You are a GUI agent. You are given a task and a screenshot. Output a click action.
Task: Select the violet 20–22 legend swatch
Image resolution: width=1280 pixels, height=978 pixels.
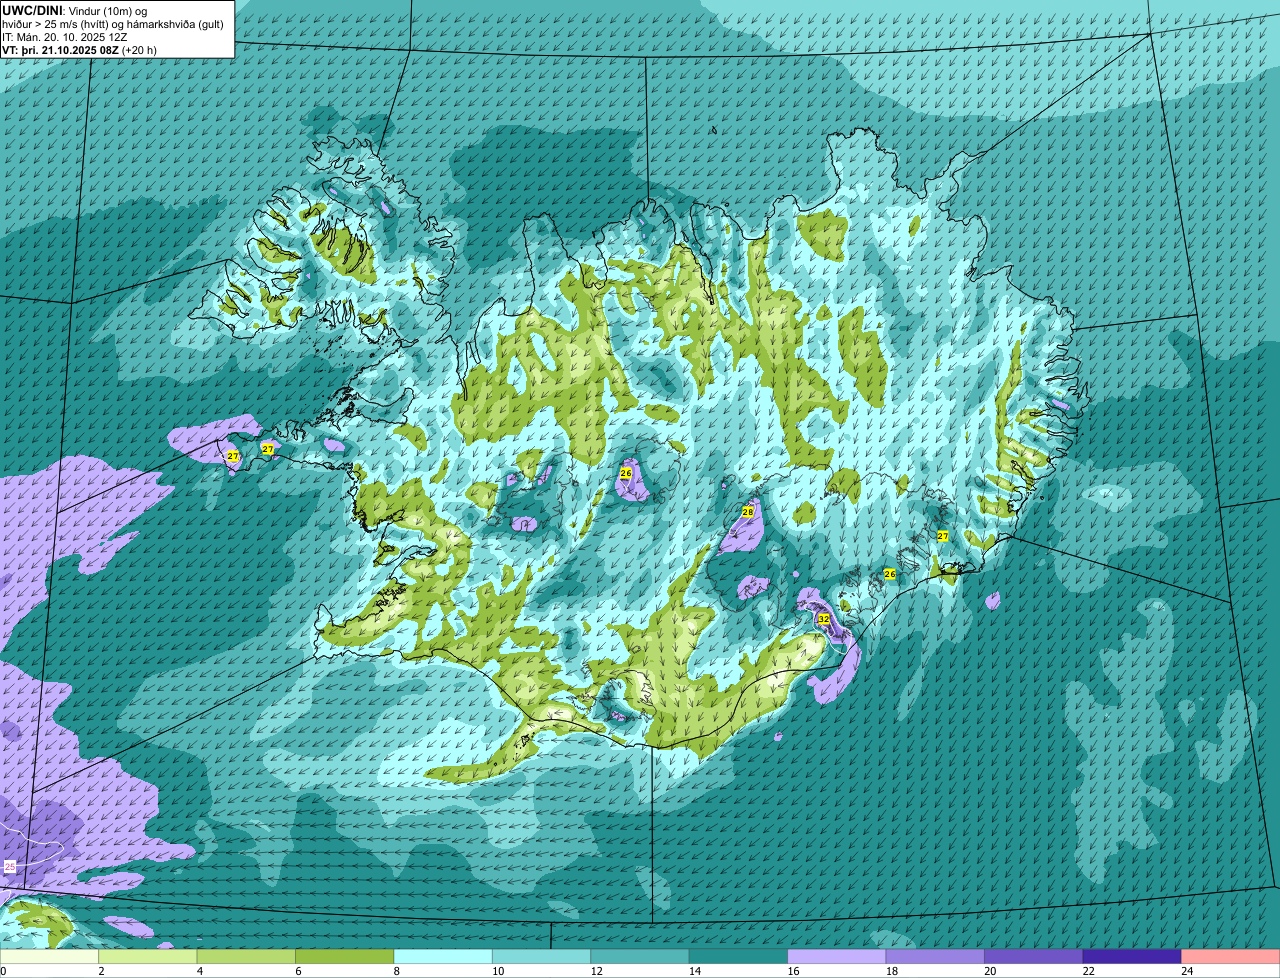point(1034,957)
